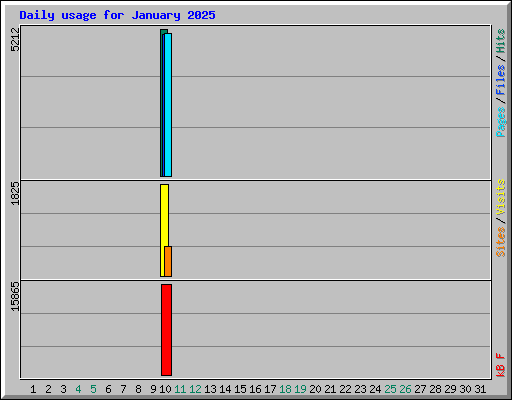Click day 4 weekend label
This screenshot has height=400, width=512.
click(78, 389)
